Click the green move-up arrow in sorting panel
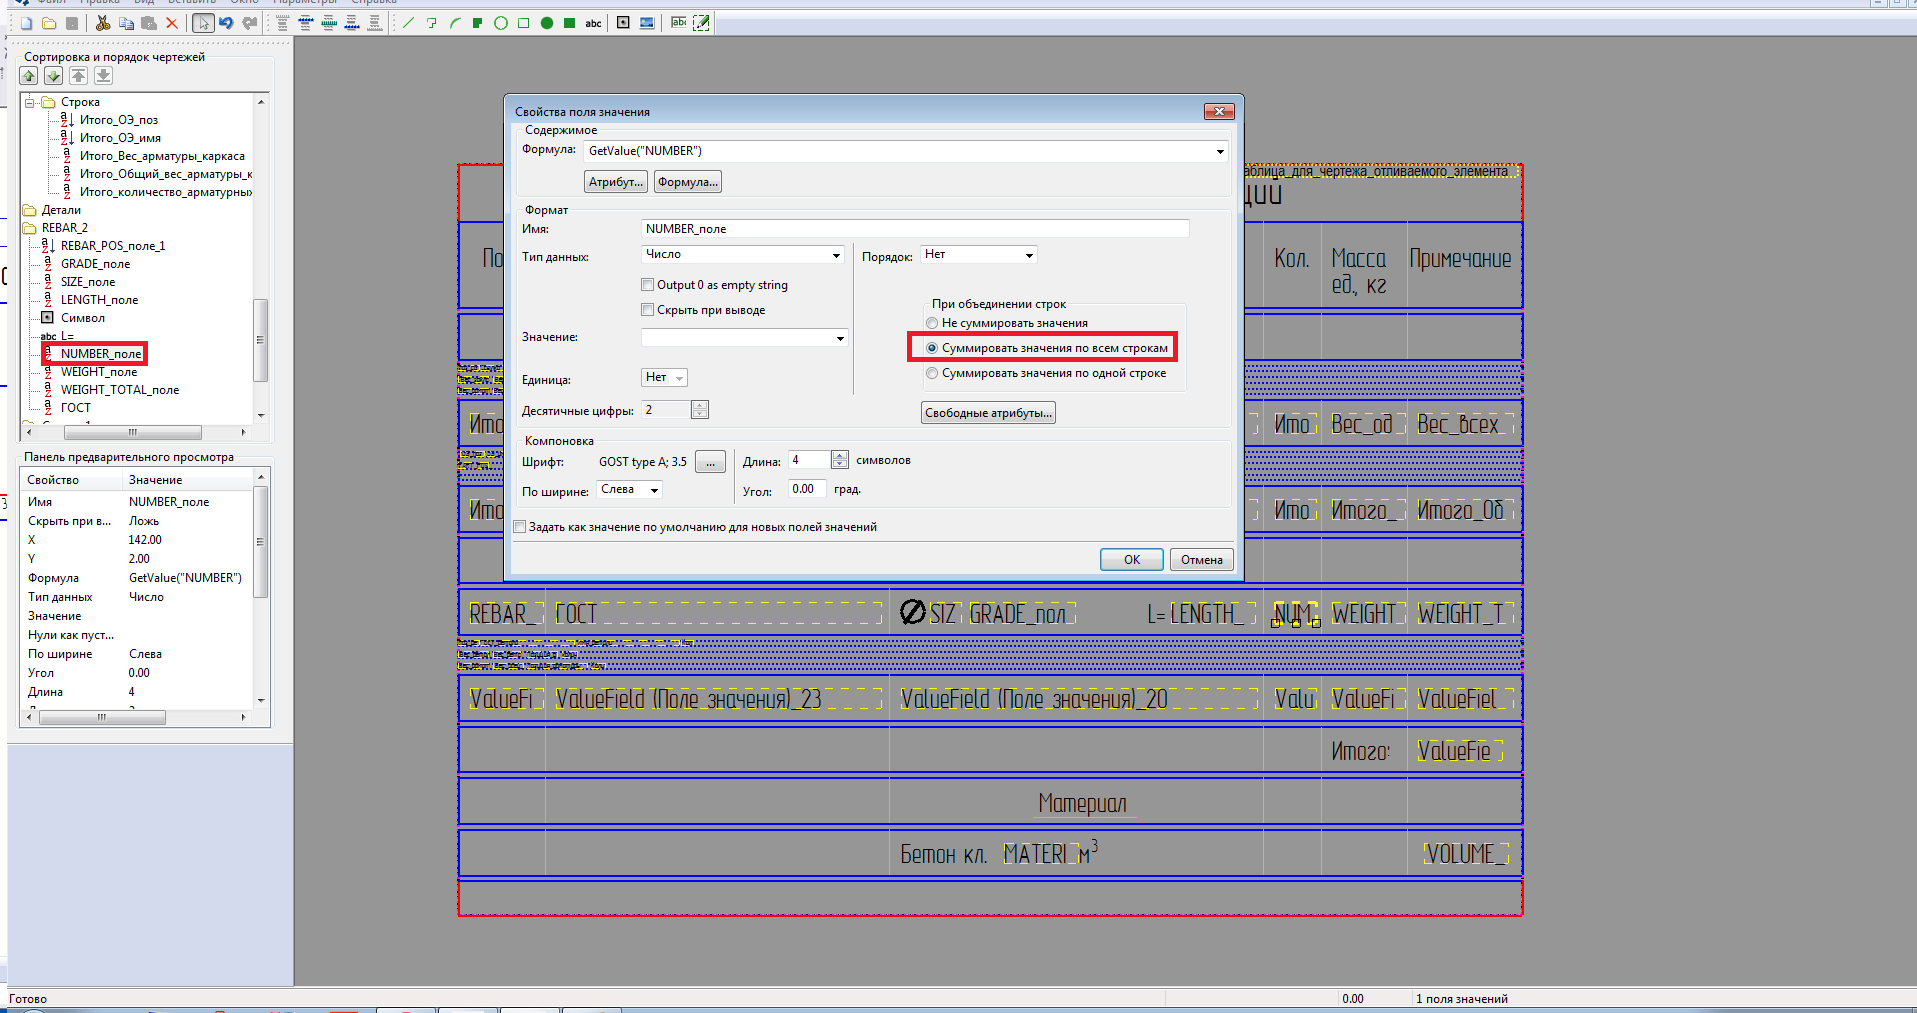 (29, 76)
